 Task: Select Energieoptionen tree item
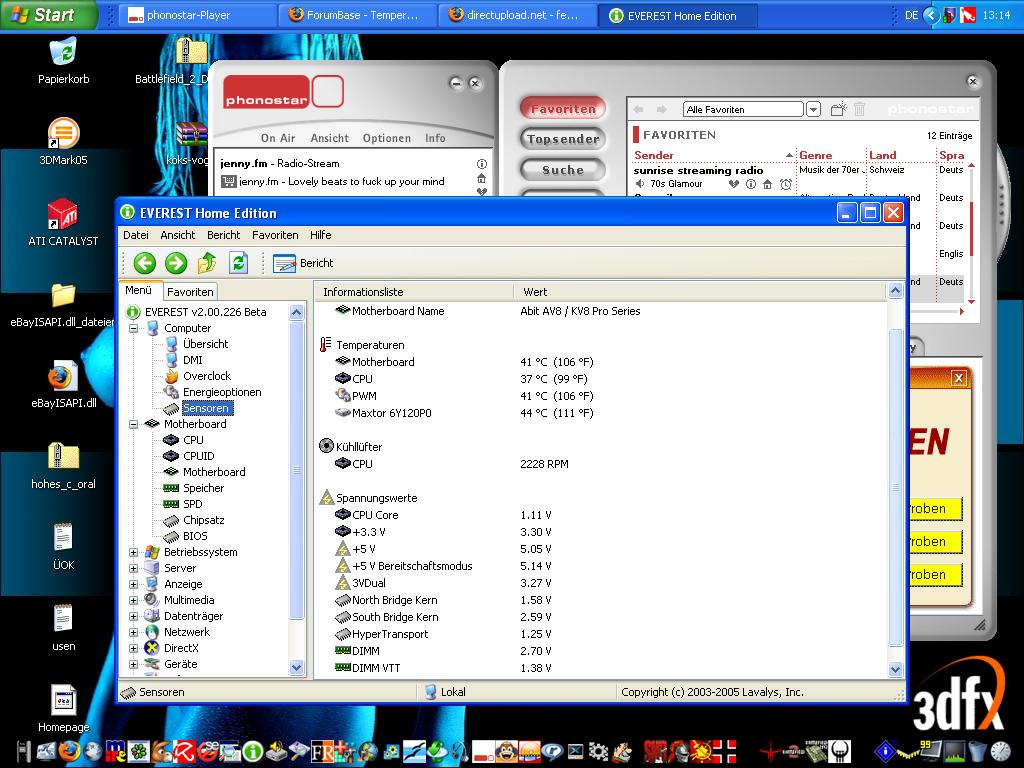tap(222, 392)
